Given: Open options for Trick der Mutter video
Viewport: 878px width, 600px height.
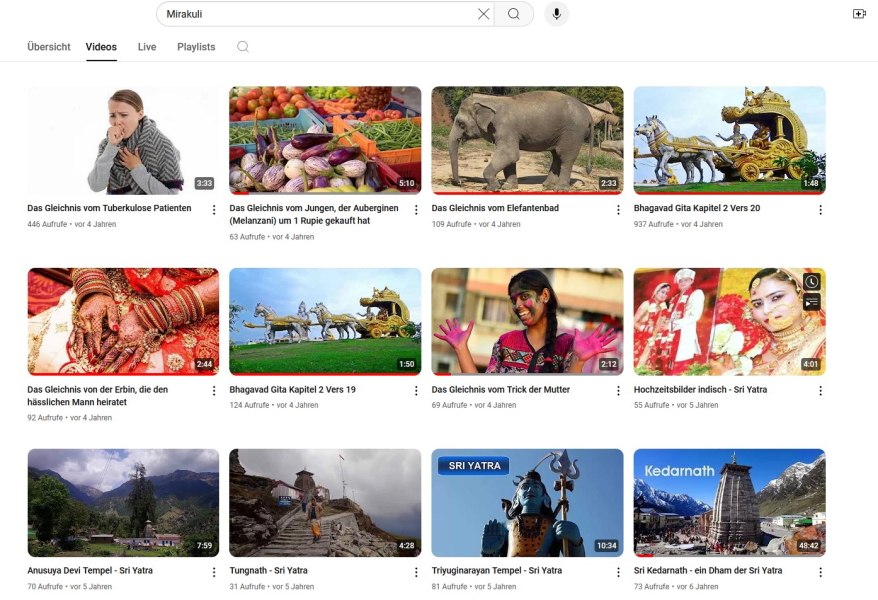Looking at the screenshot, I should point(618,391).
